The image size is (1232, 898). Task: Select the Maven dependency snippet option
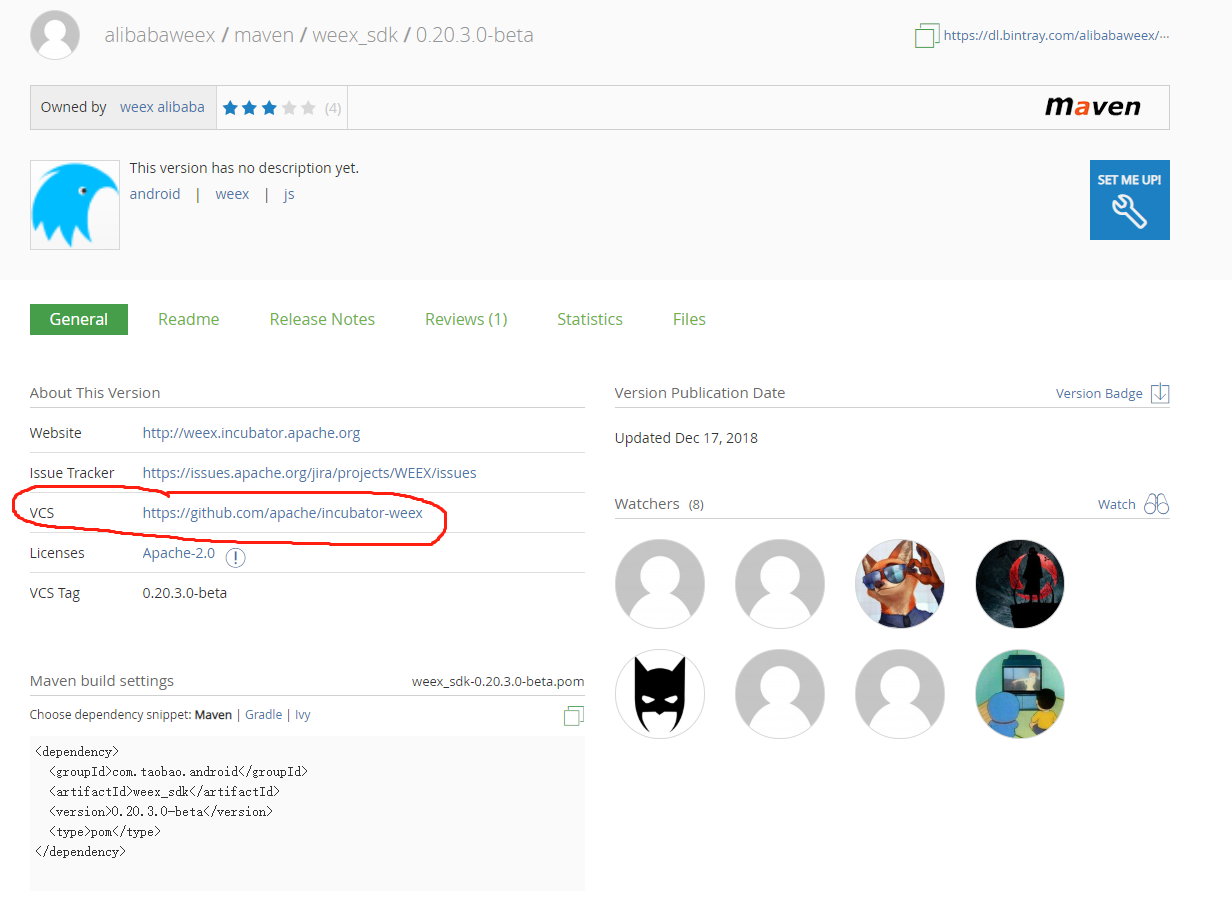tap(213, 715)
